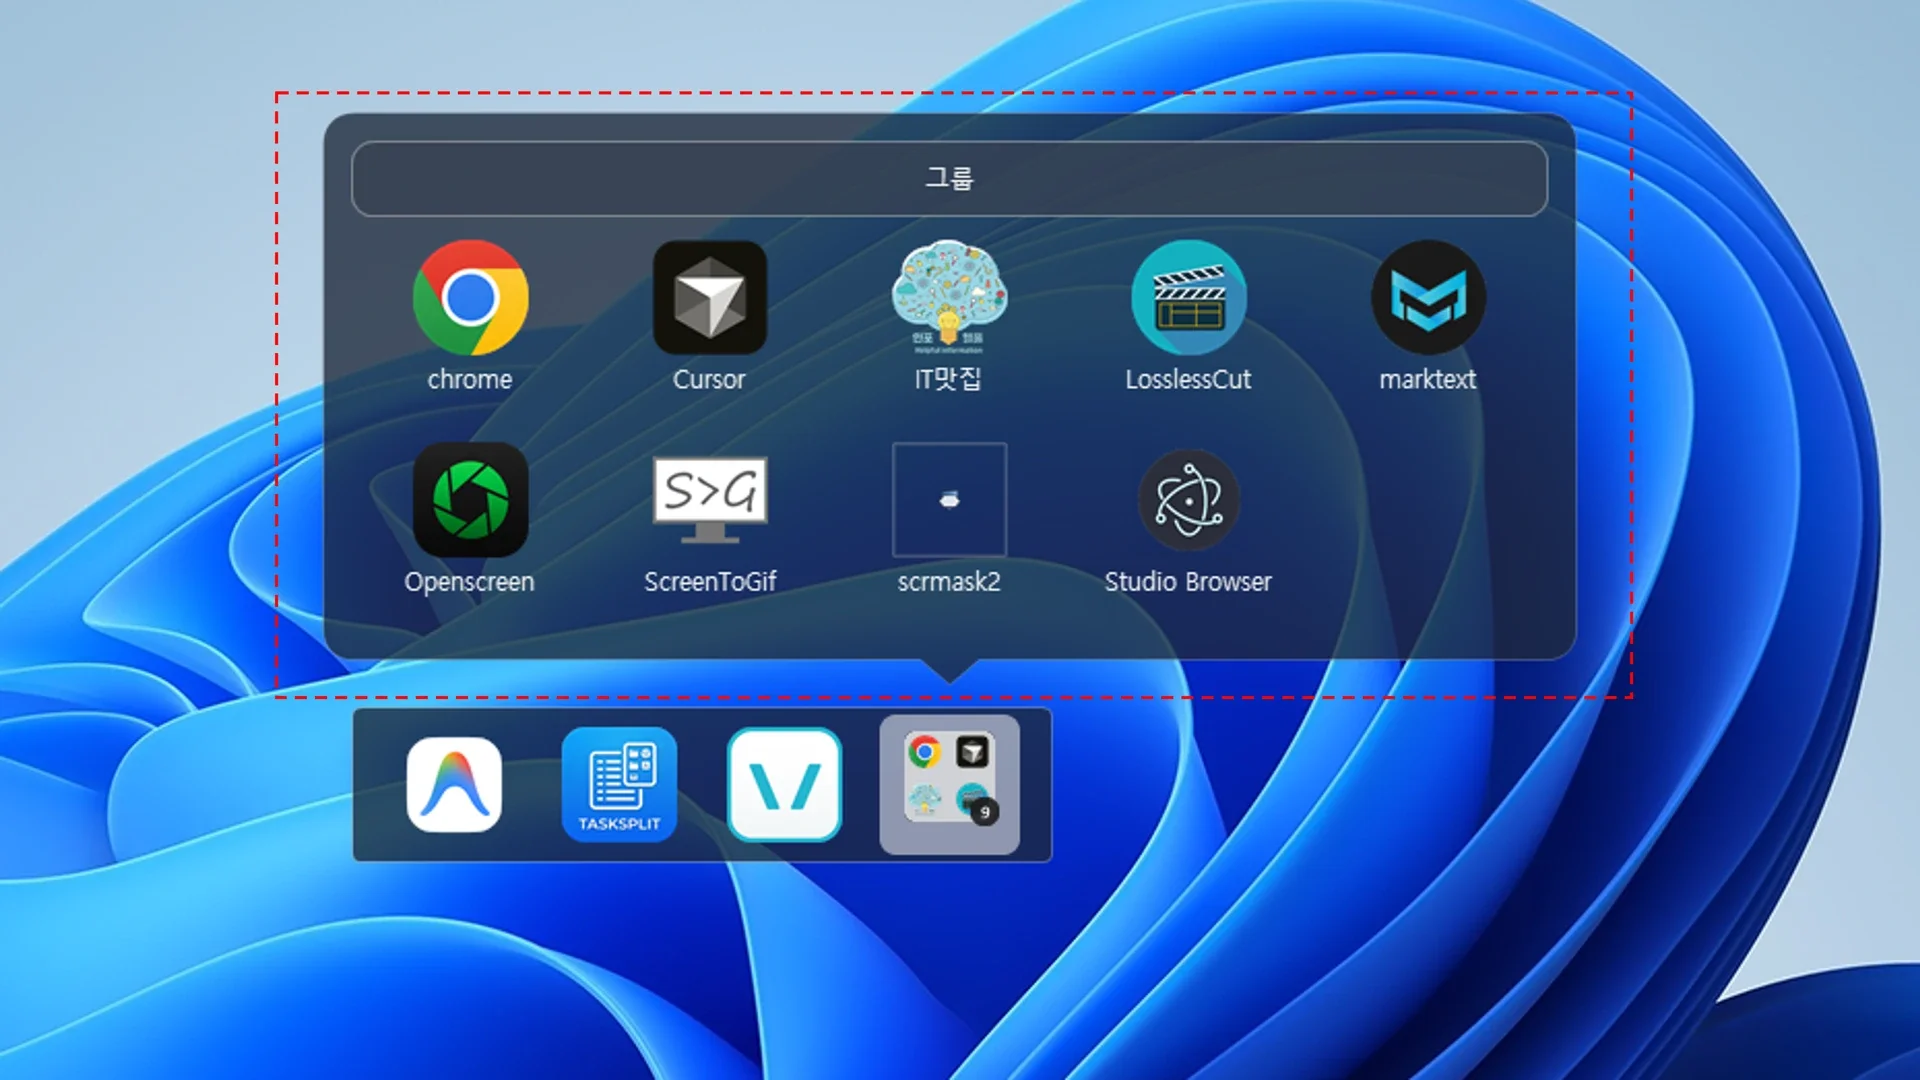
Task: Select the Openscreen label text
Action: tap(470, 582)
